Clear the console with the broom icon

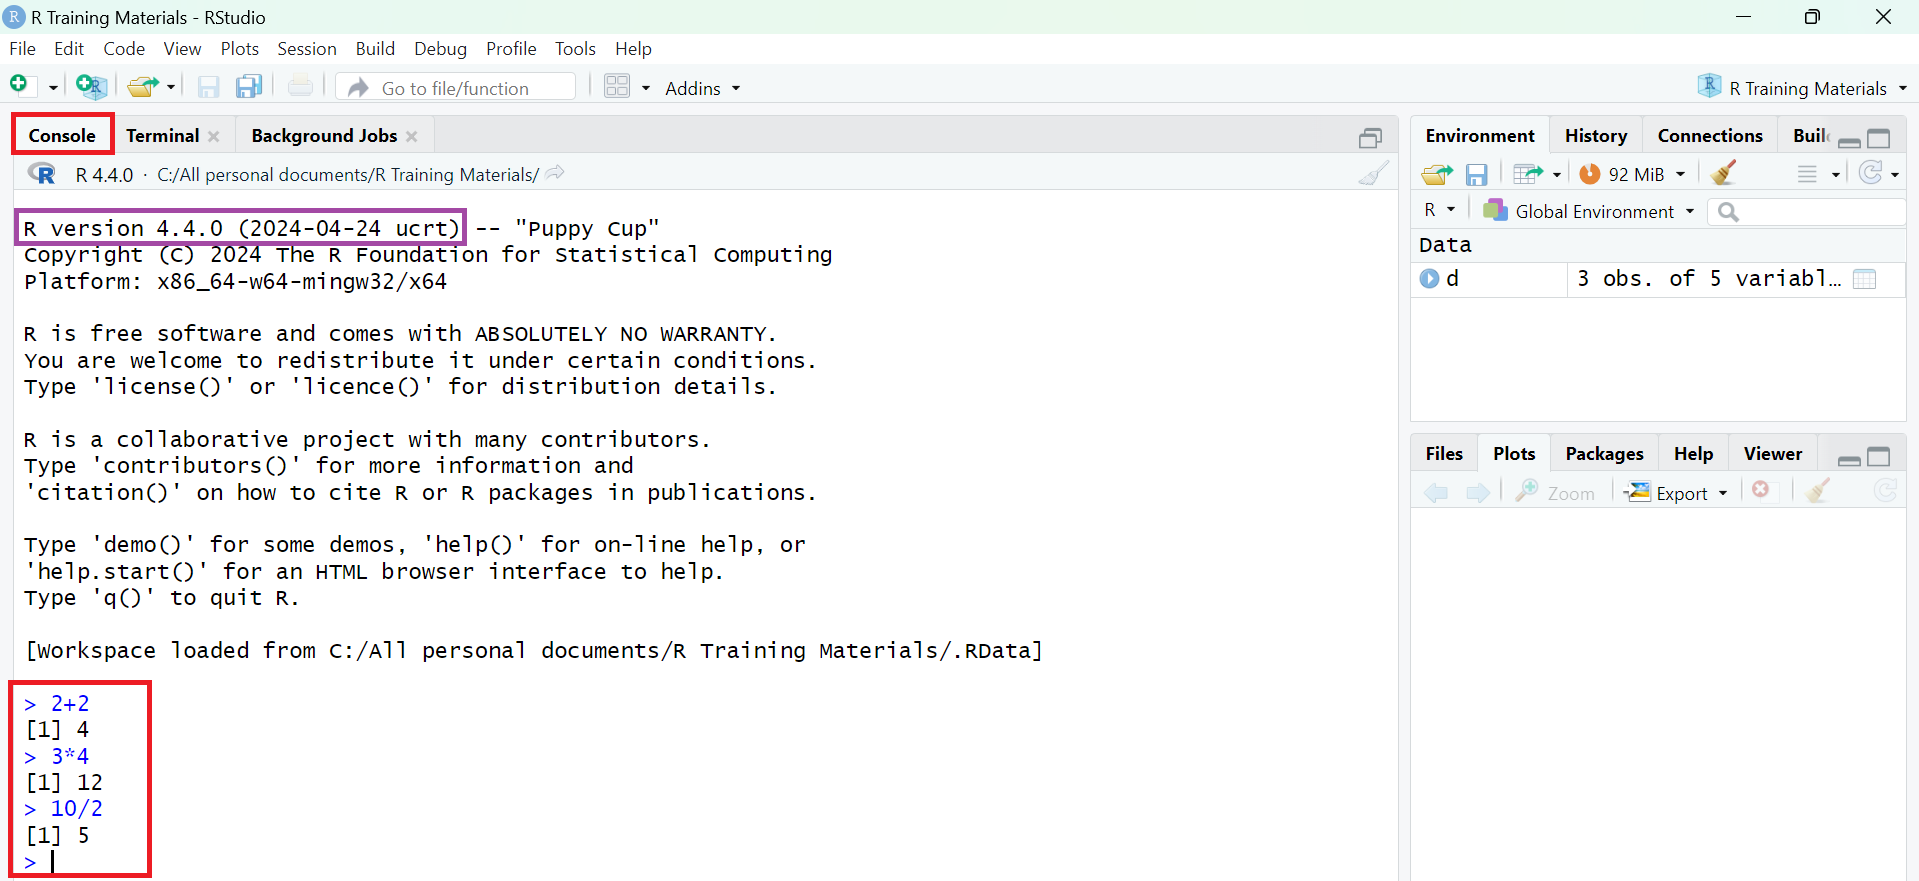(1374, 174)
